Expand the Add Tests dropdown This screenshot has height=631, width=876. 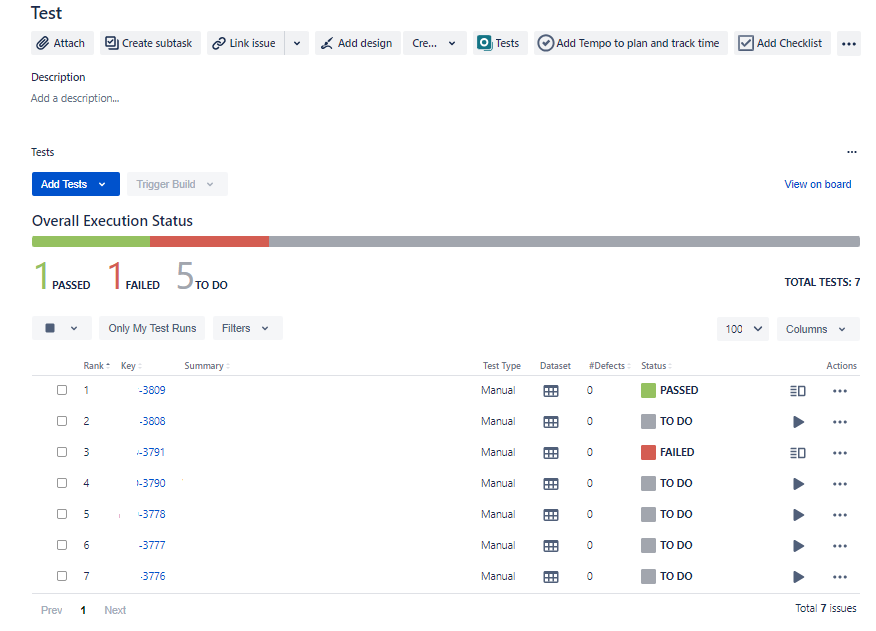pos(102,185)
